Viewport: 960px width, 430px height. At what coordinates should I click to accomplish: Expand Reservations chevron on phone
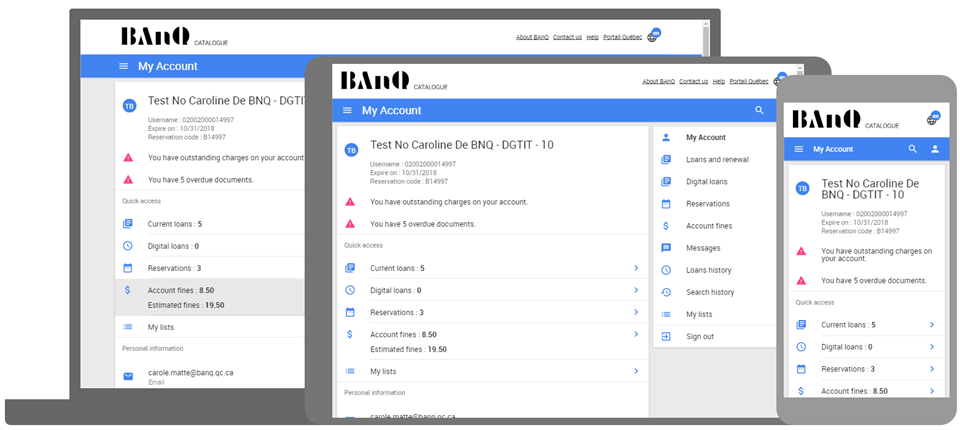[932, 369]
